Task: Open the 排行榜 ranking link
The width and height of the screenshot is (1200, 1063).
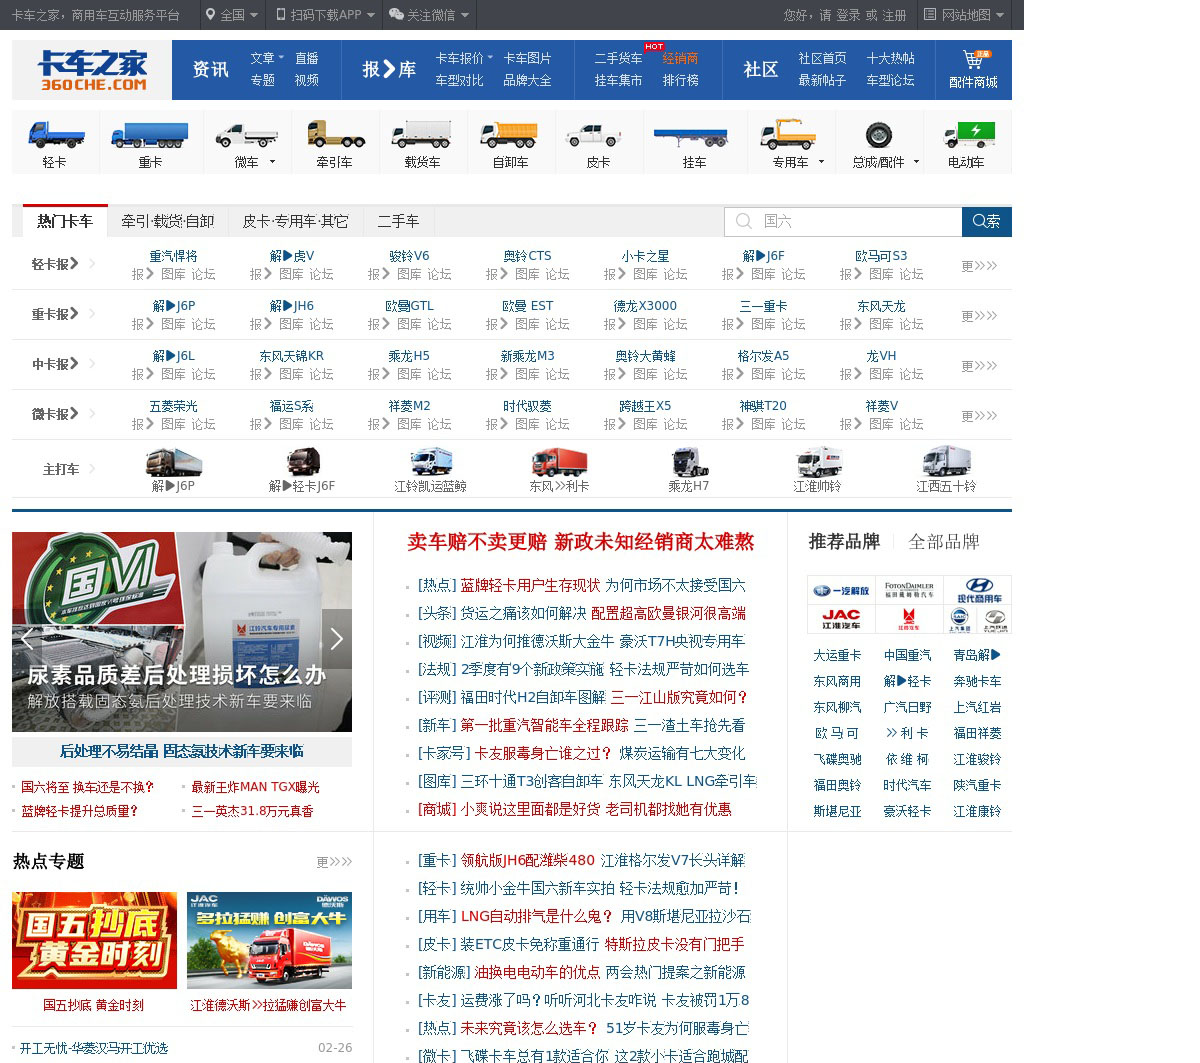Action: click(x=680, y=80)
